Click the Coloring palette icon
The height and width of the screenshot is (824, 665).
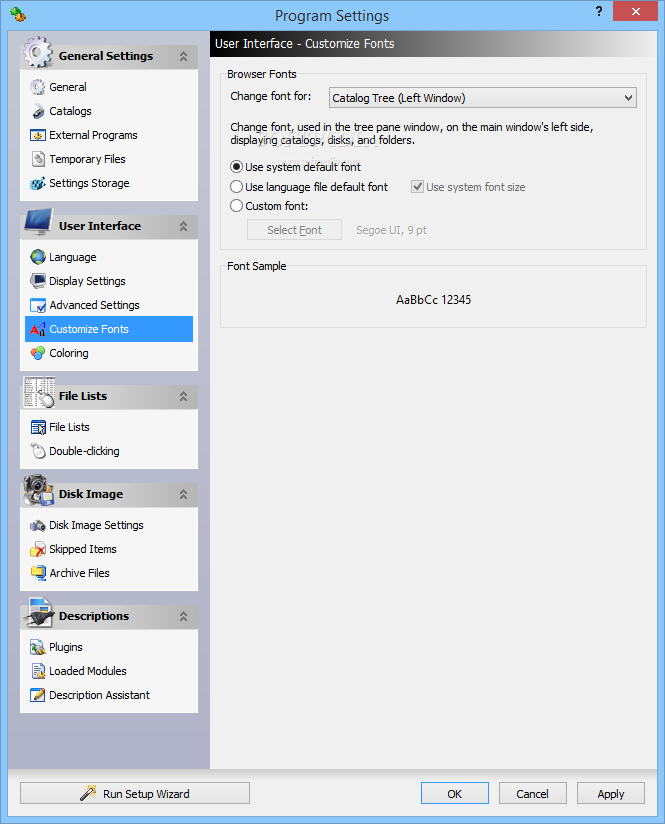click(37, 353)
